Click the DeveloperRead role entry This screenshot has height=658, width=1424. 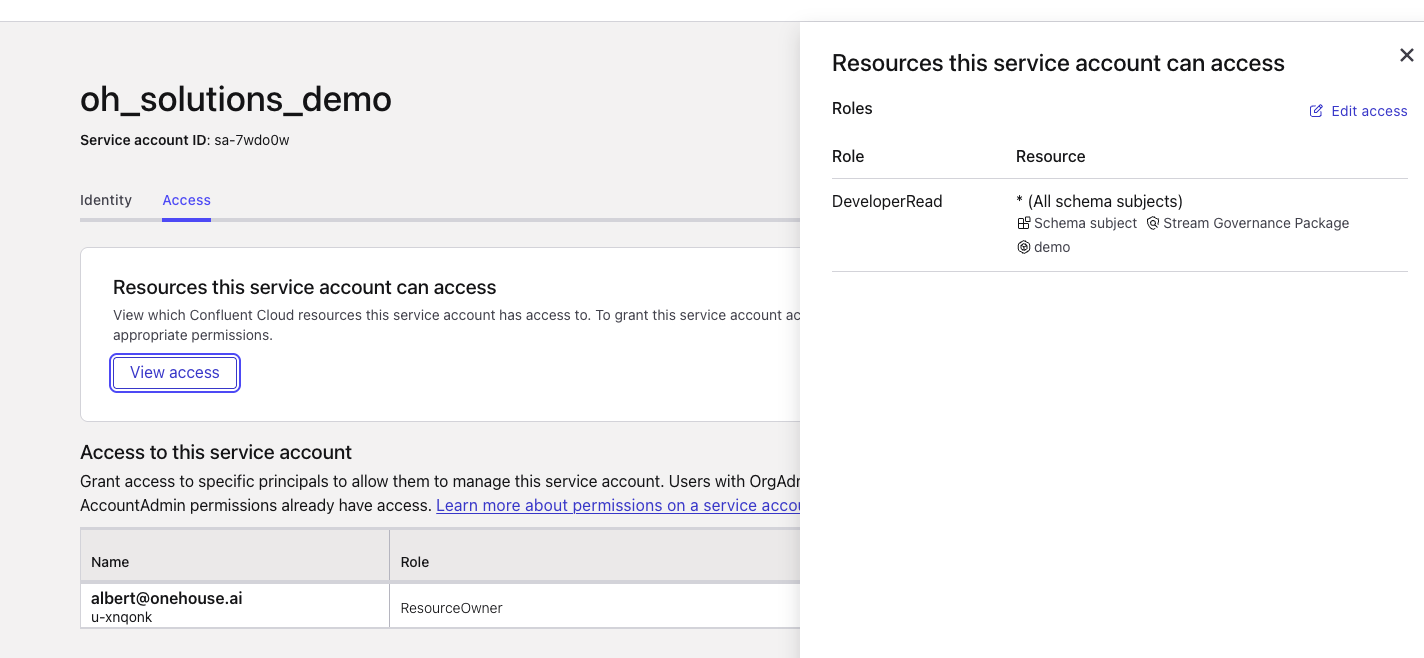(887, 201)
